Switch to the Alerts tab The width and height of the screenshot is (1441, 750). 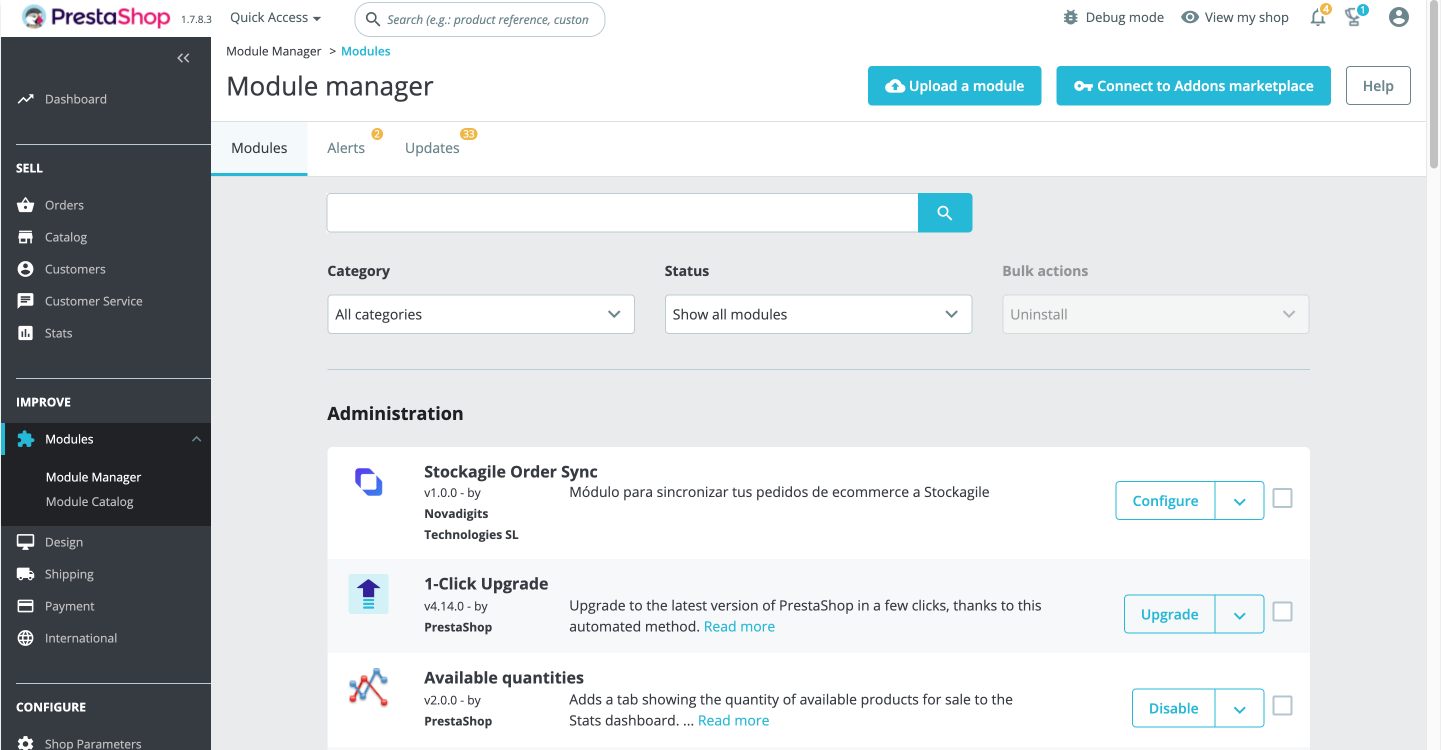click(346, 148)
